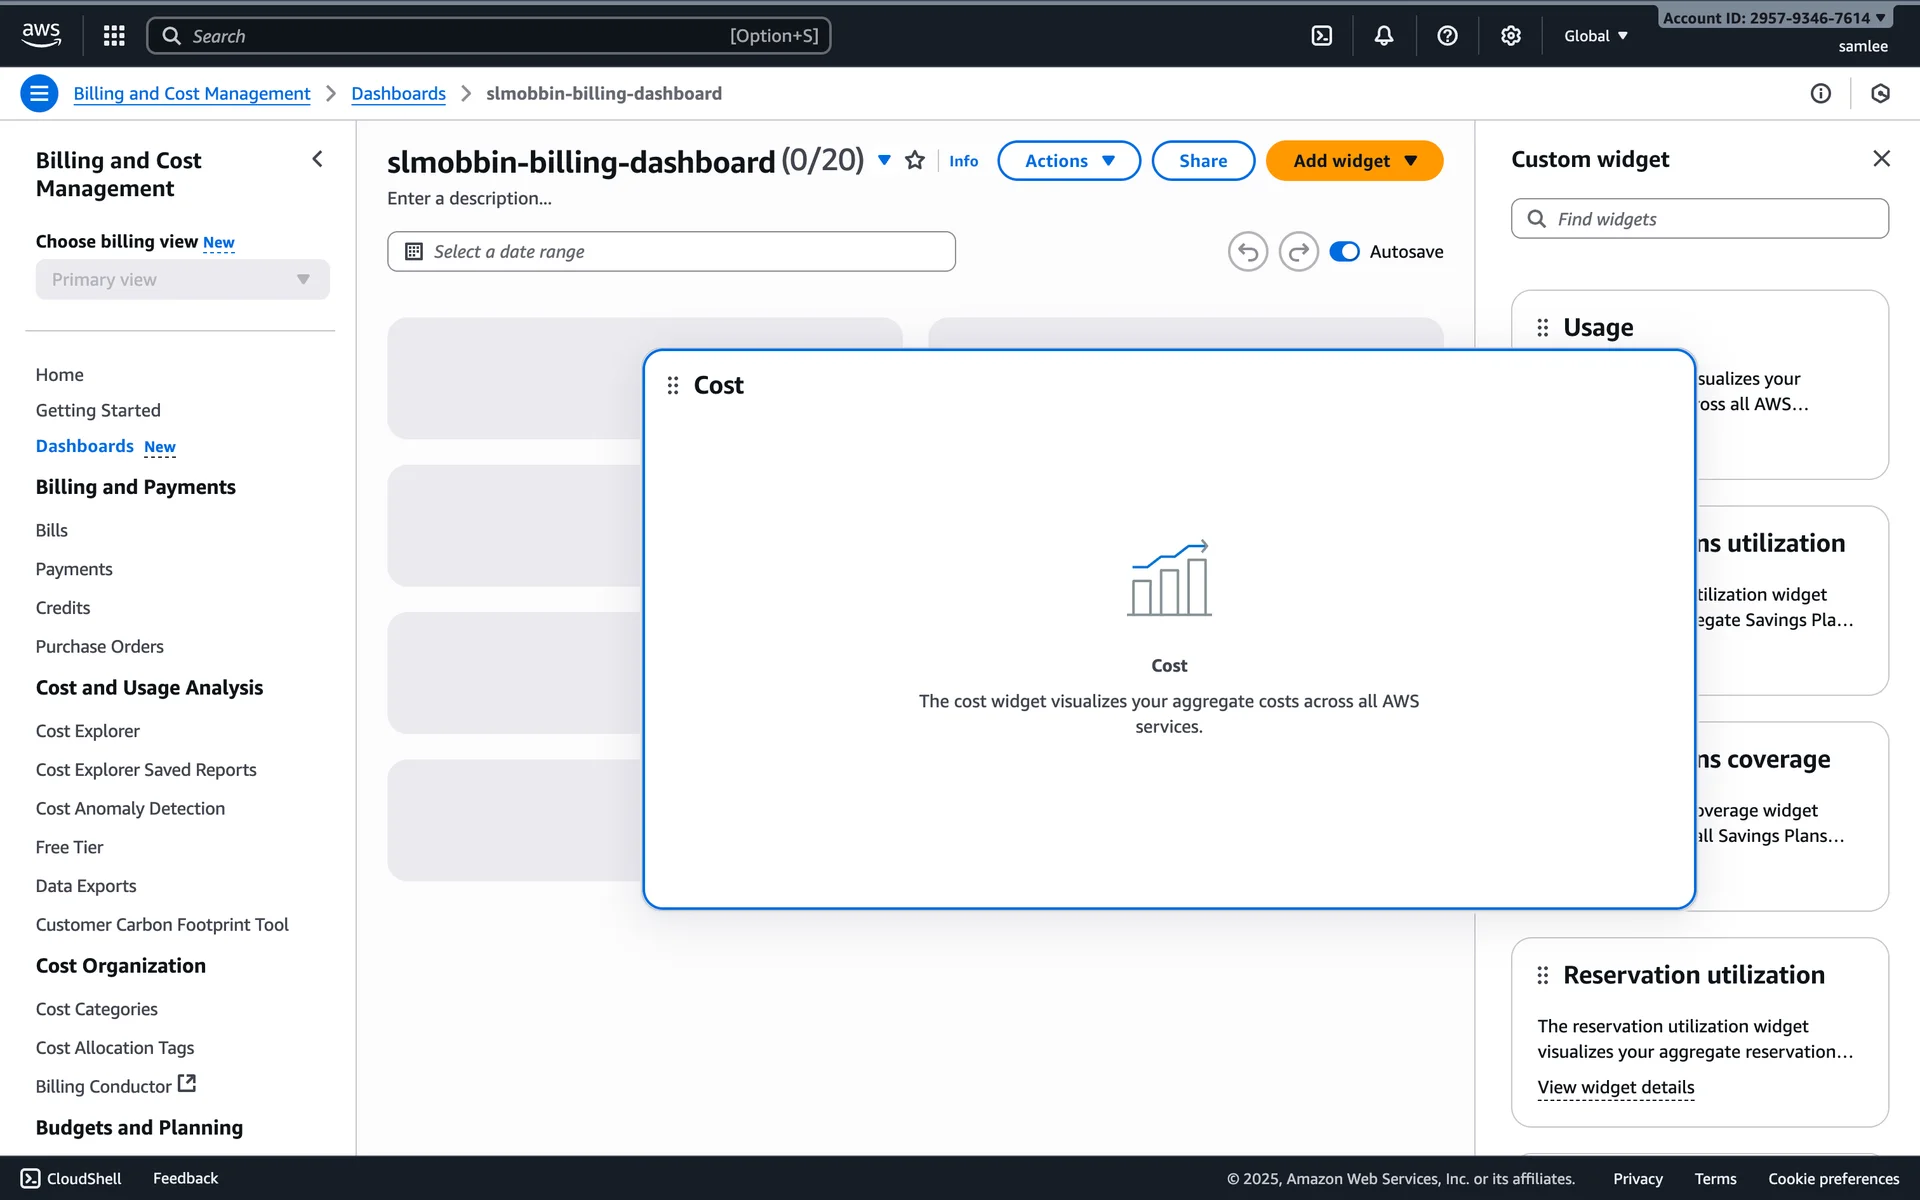Click the Share button
Viewport: 1920px width, 1200px height.
click(x=1202, y=161)
